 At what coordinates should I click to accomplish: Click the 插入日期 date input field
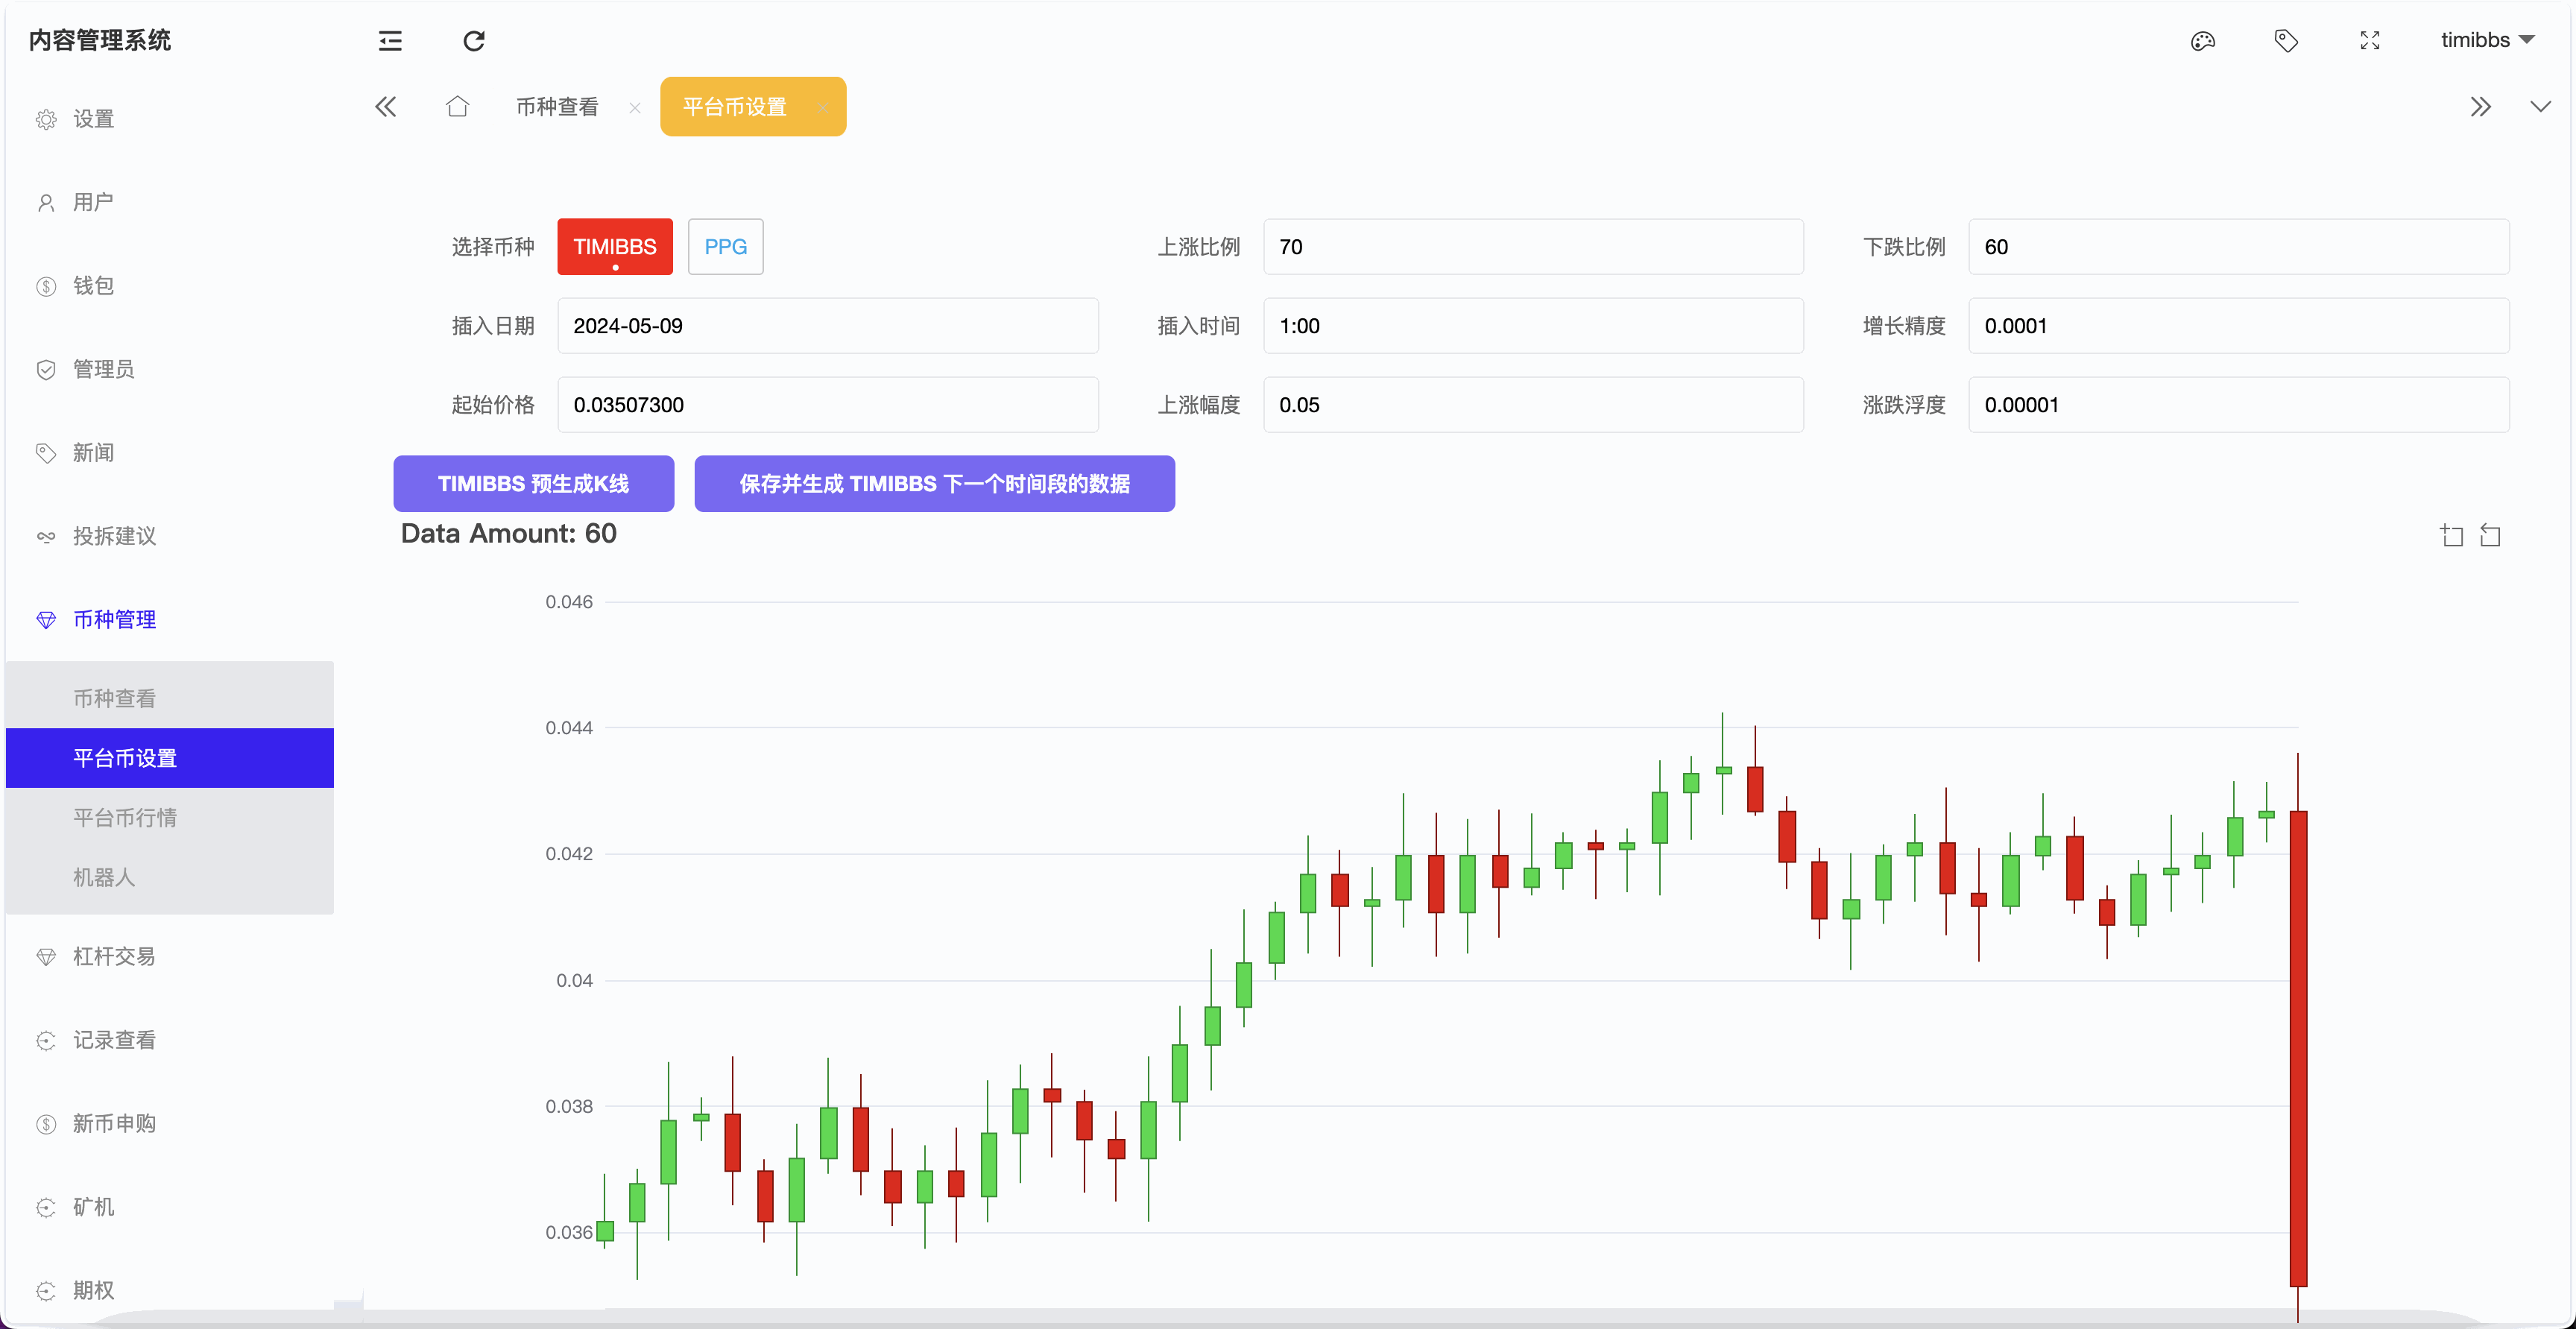(827, 326)
